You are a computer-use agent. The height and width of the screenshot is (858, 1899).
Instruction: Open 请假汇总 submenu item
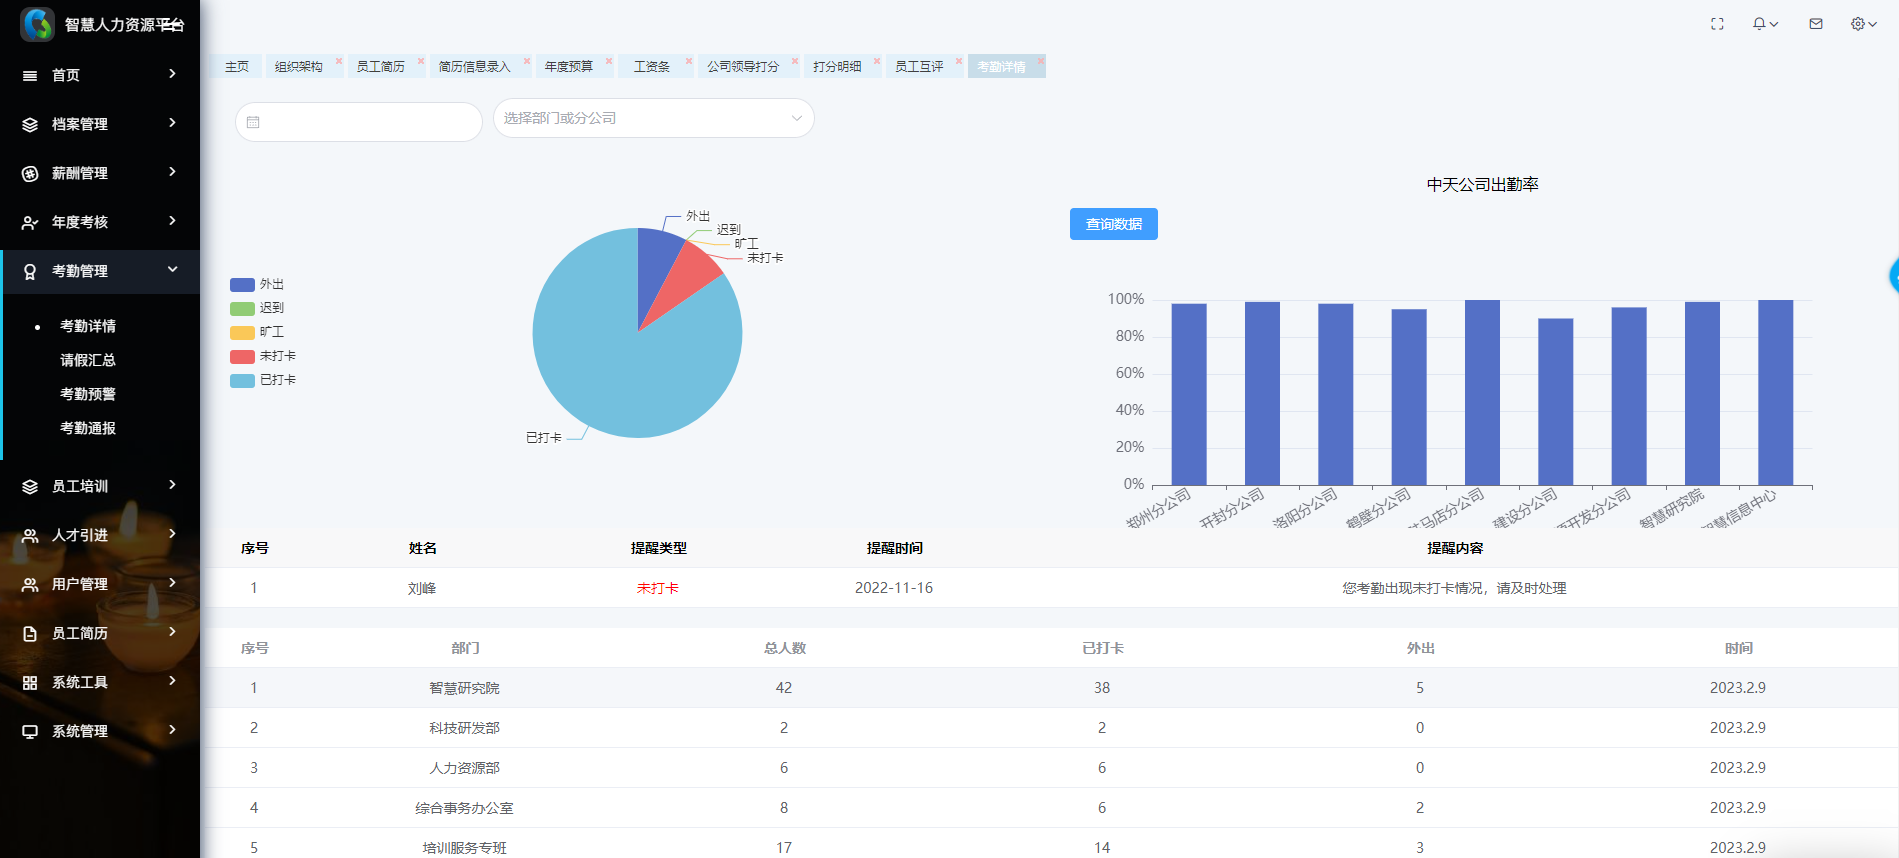(88, 360)
